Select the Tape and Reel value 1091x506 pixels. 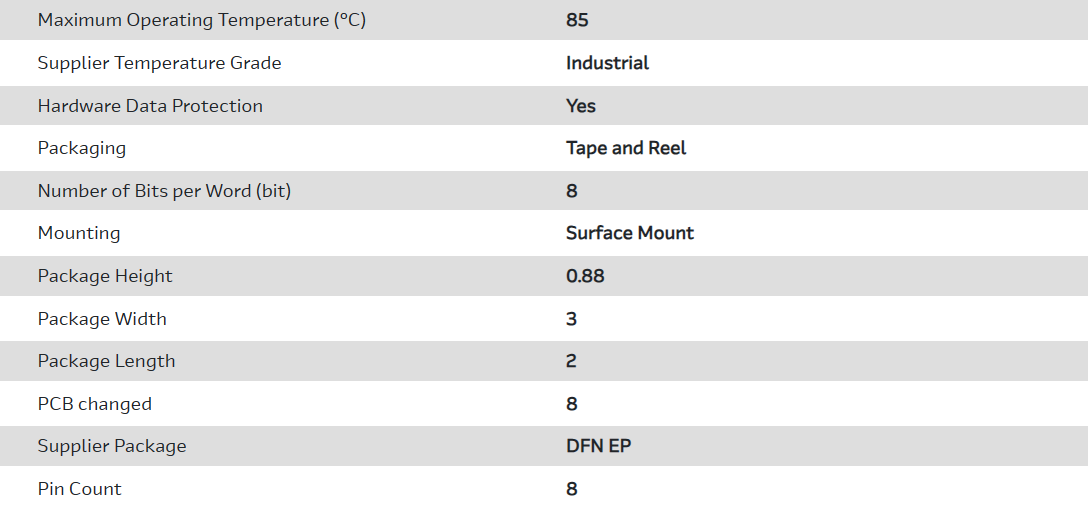[x=626, y=148]
